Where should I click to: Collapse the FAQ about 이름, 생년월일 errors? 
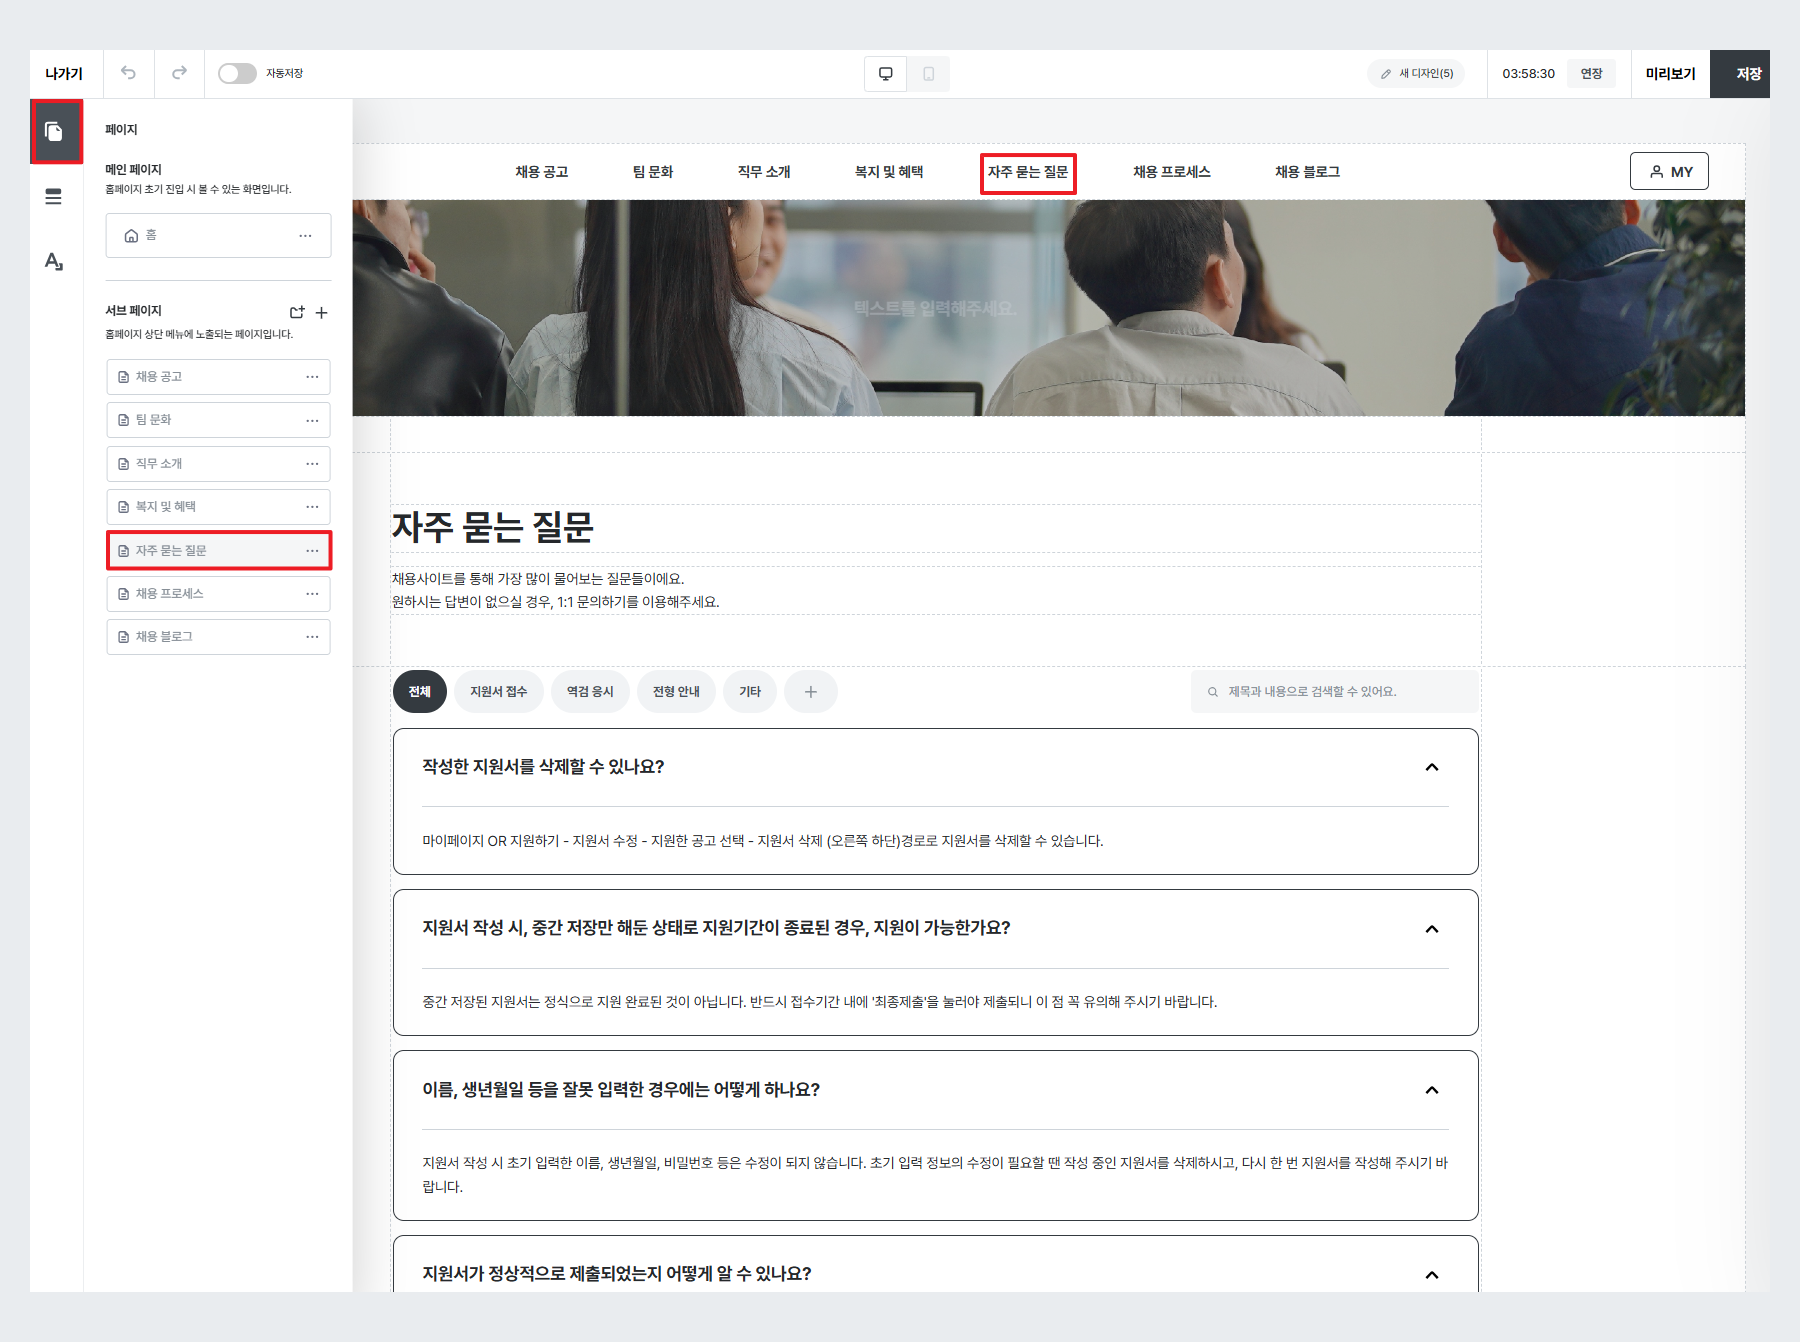point(1433,1091)
